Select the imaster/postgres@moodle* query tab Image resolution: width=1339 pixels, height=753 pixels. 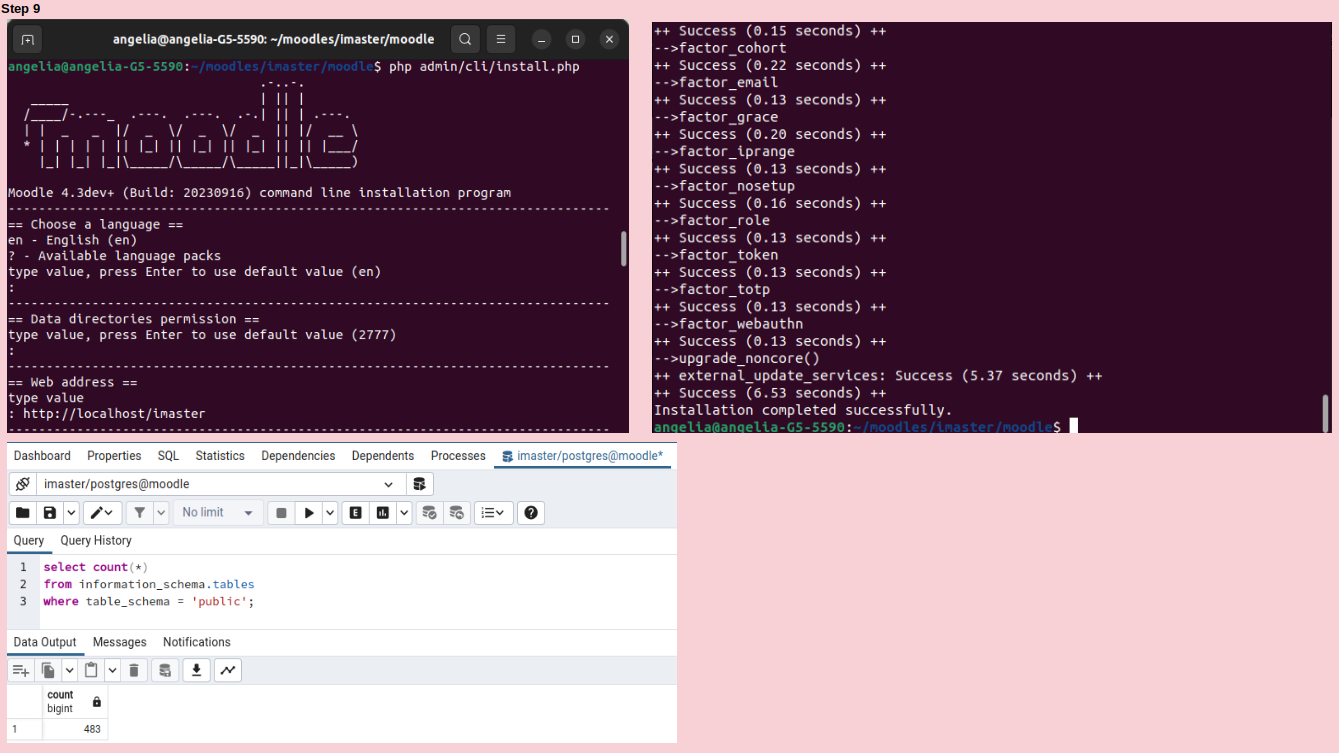tap(583, 456)
